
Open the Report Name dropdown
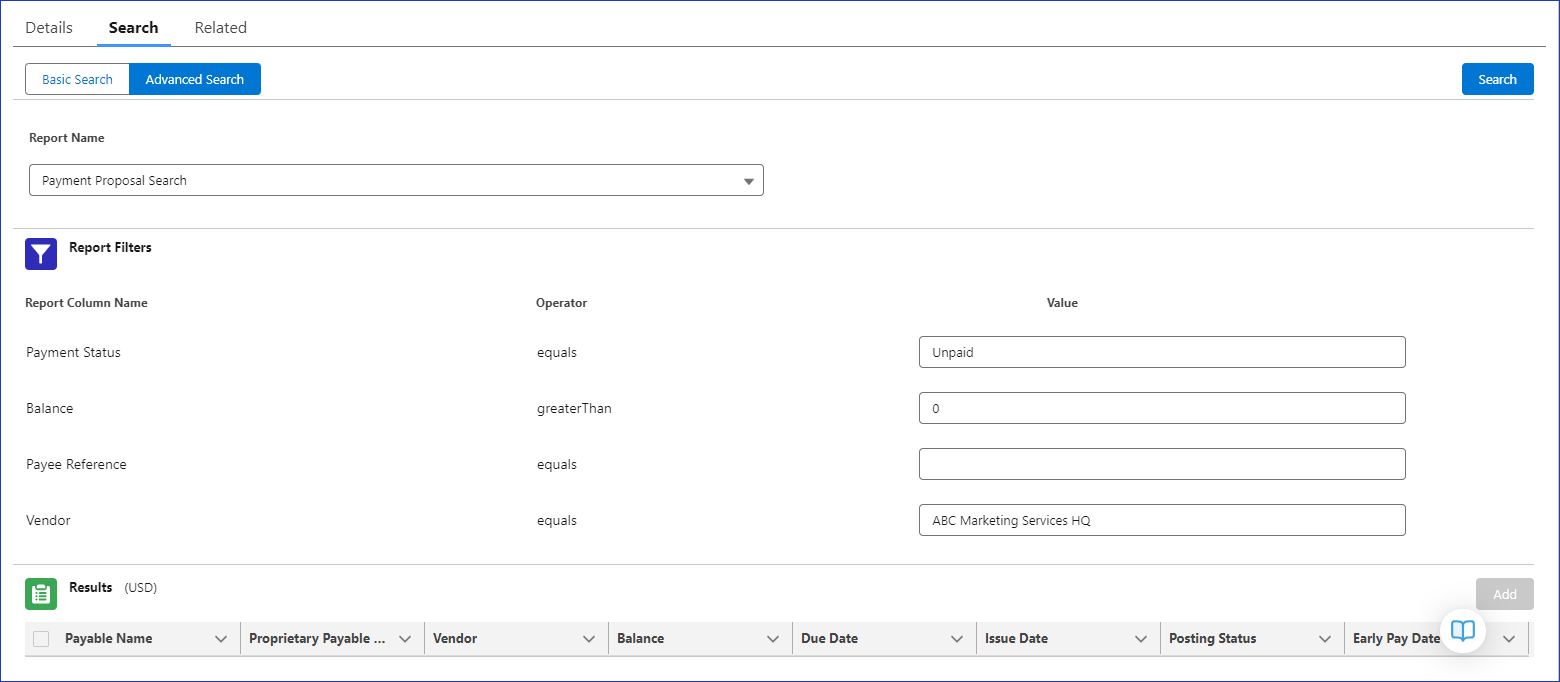tap(396, 181)
